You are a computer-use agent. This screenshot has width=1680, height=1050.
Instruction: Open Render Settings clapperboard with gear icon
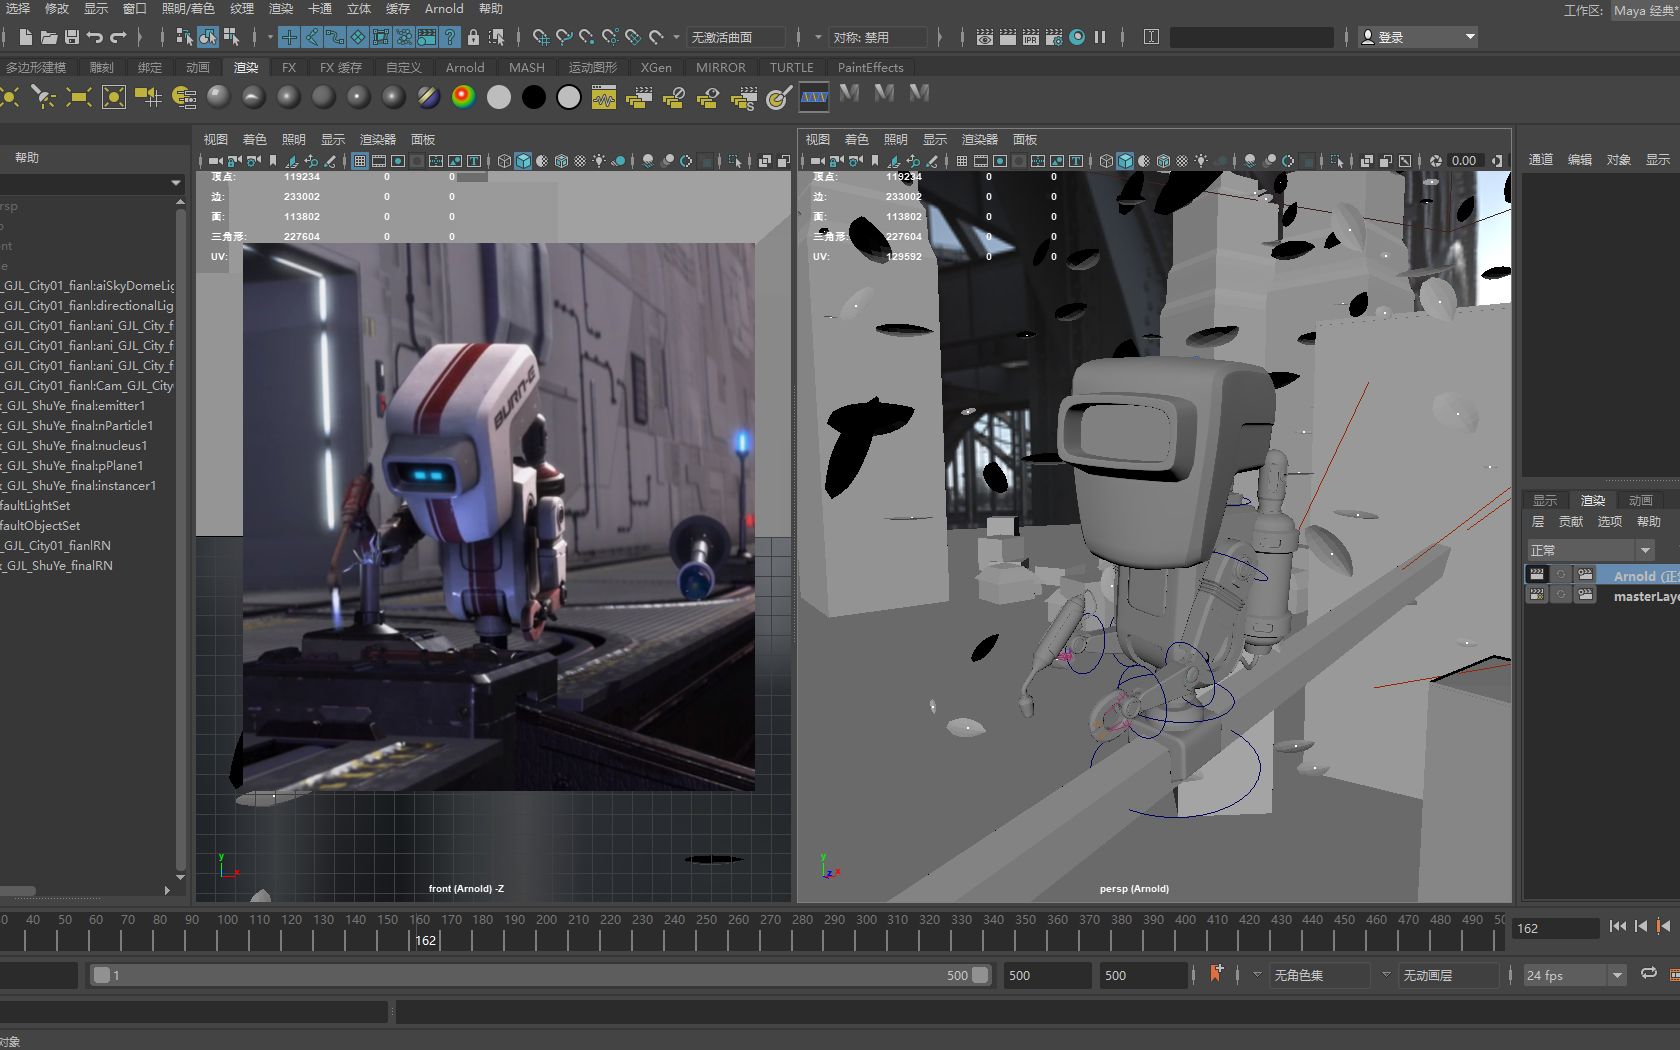click(x=1054, y=37)
